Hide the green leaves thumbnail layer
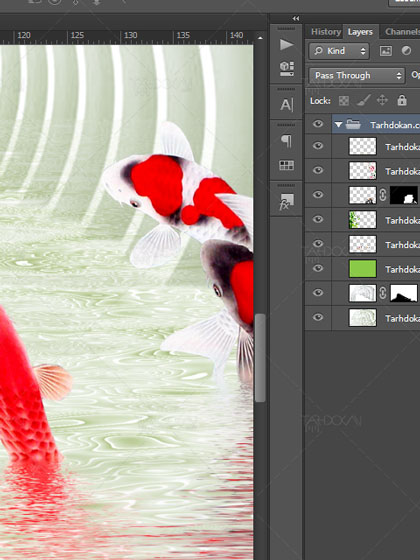This screenshot has height=560, width=420. pos(318,219)
